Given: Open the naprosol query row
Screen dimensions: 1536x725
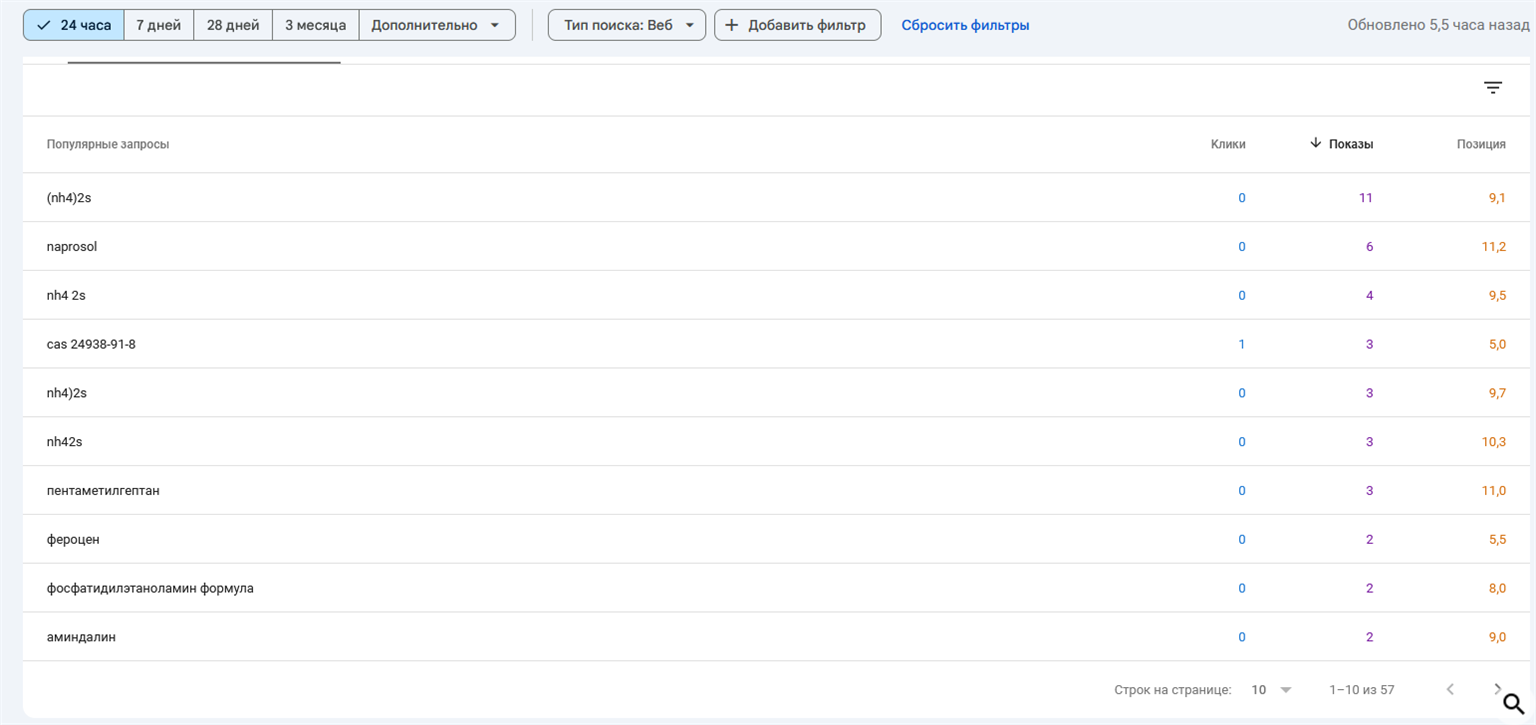Looking at the screenshot, I should (x=72, y=246).
